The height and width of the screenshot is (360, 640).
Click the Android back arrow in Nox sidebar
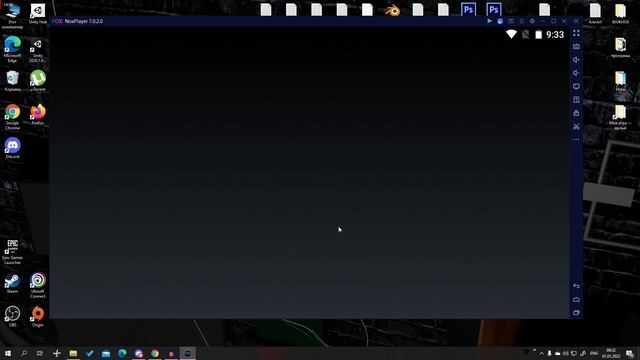(x=576, y=286)
